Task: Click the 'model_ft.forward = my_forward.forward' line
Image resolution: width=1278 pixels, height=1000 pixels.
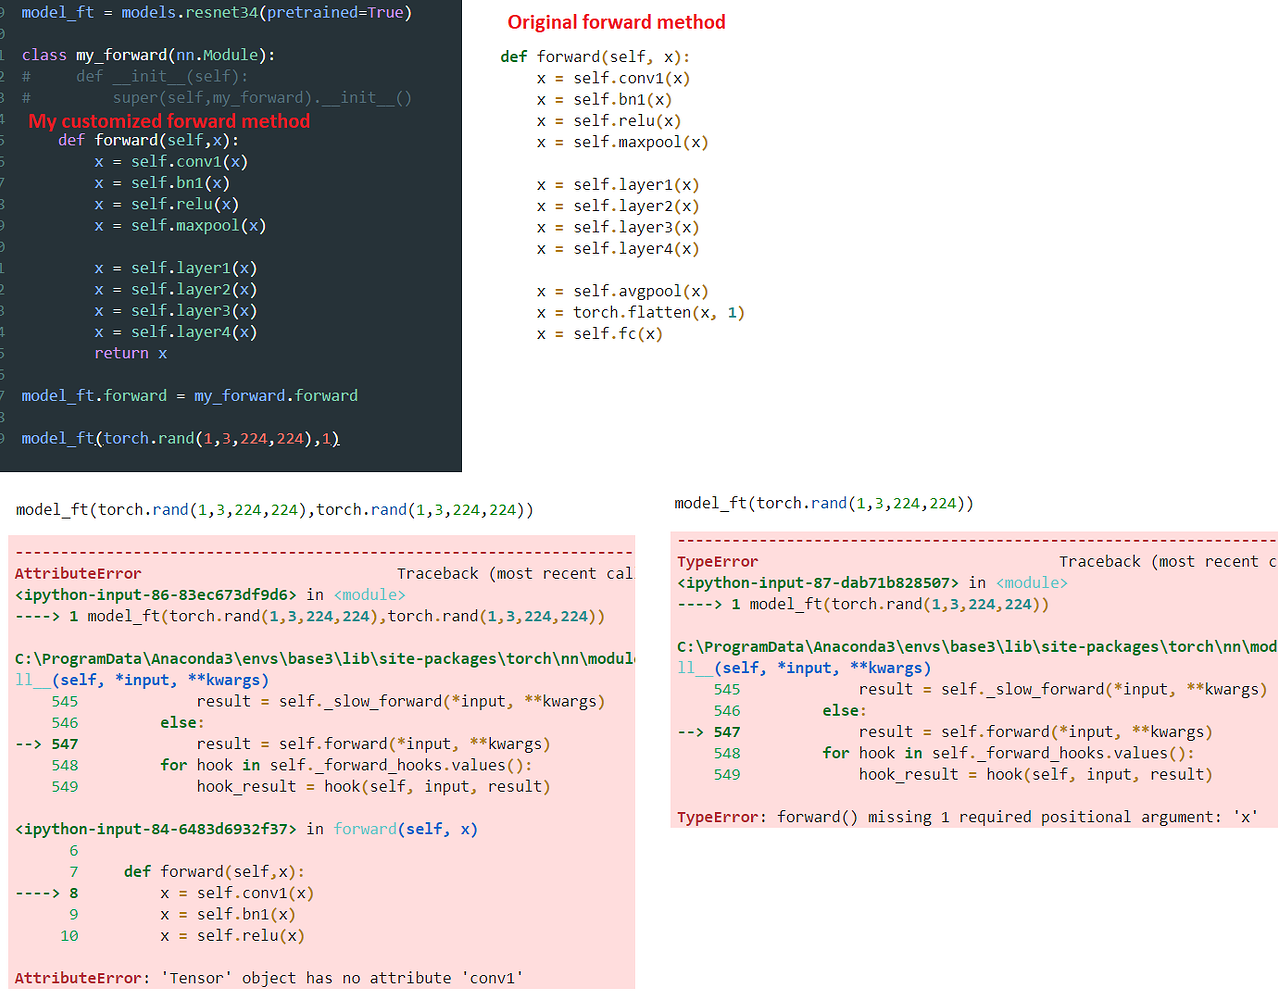Action: coord(189,396)
